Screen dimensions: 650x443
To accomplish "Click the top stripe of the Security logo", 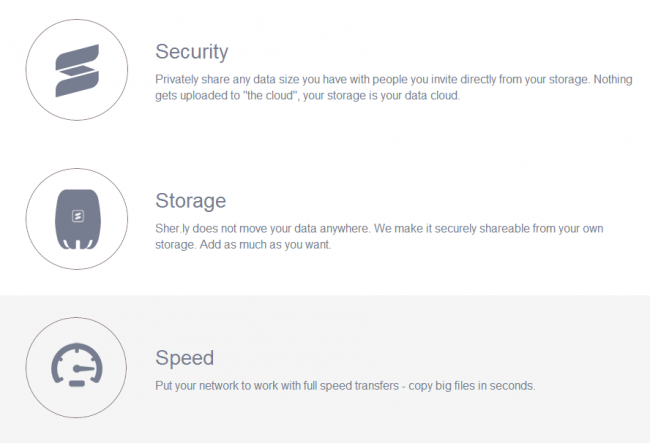I will 77,57.
